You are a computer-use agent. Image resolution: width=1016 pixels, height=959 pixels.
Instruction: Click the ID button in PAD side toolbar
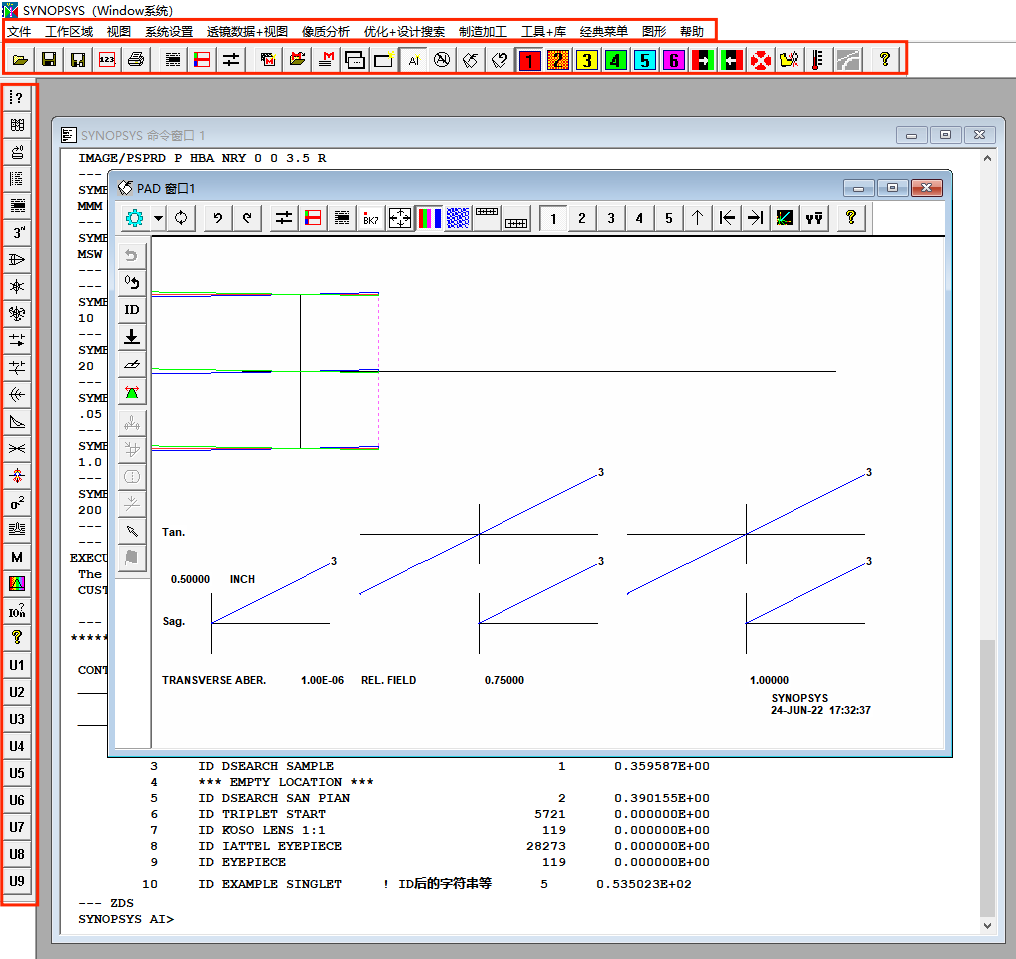(x=132, y=309)
